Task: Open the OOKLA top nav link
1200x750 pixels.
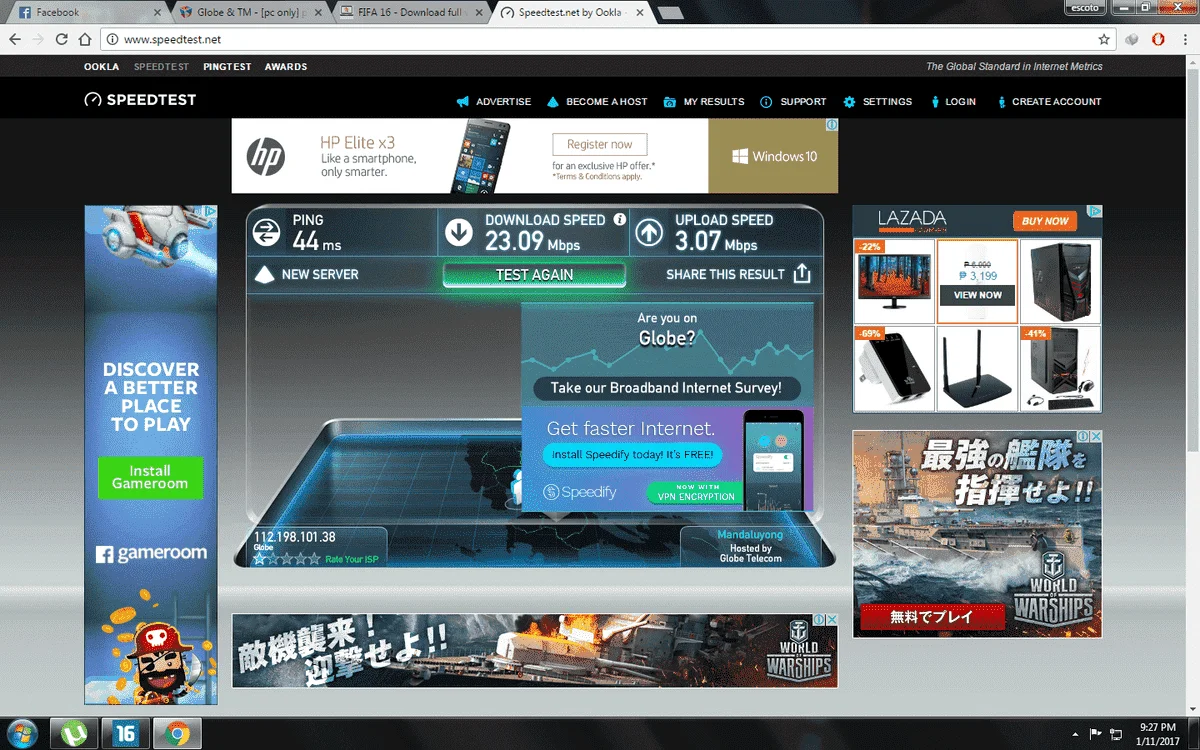Action: [101, 67]
